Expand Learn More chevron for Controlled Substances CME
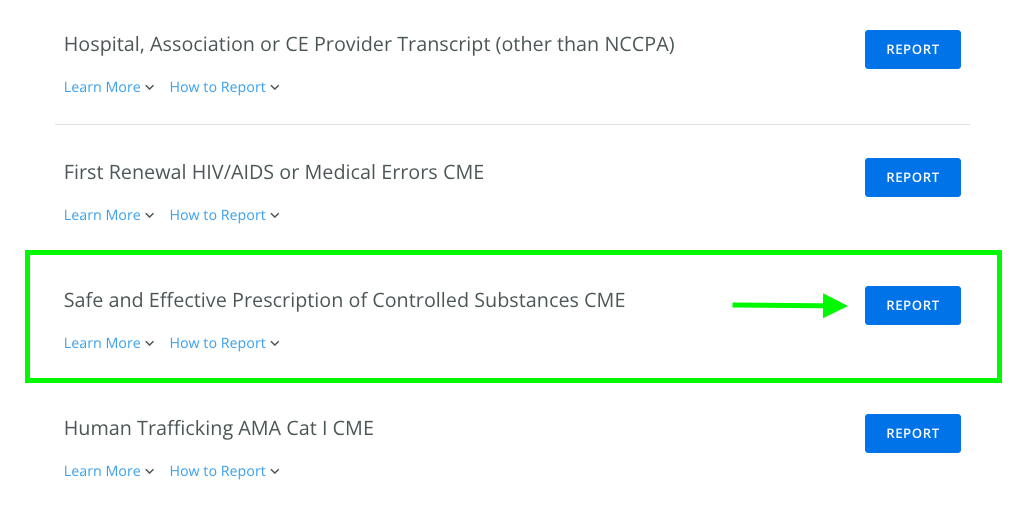1025x507 pixels. click(x=150, y=344)
